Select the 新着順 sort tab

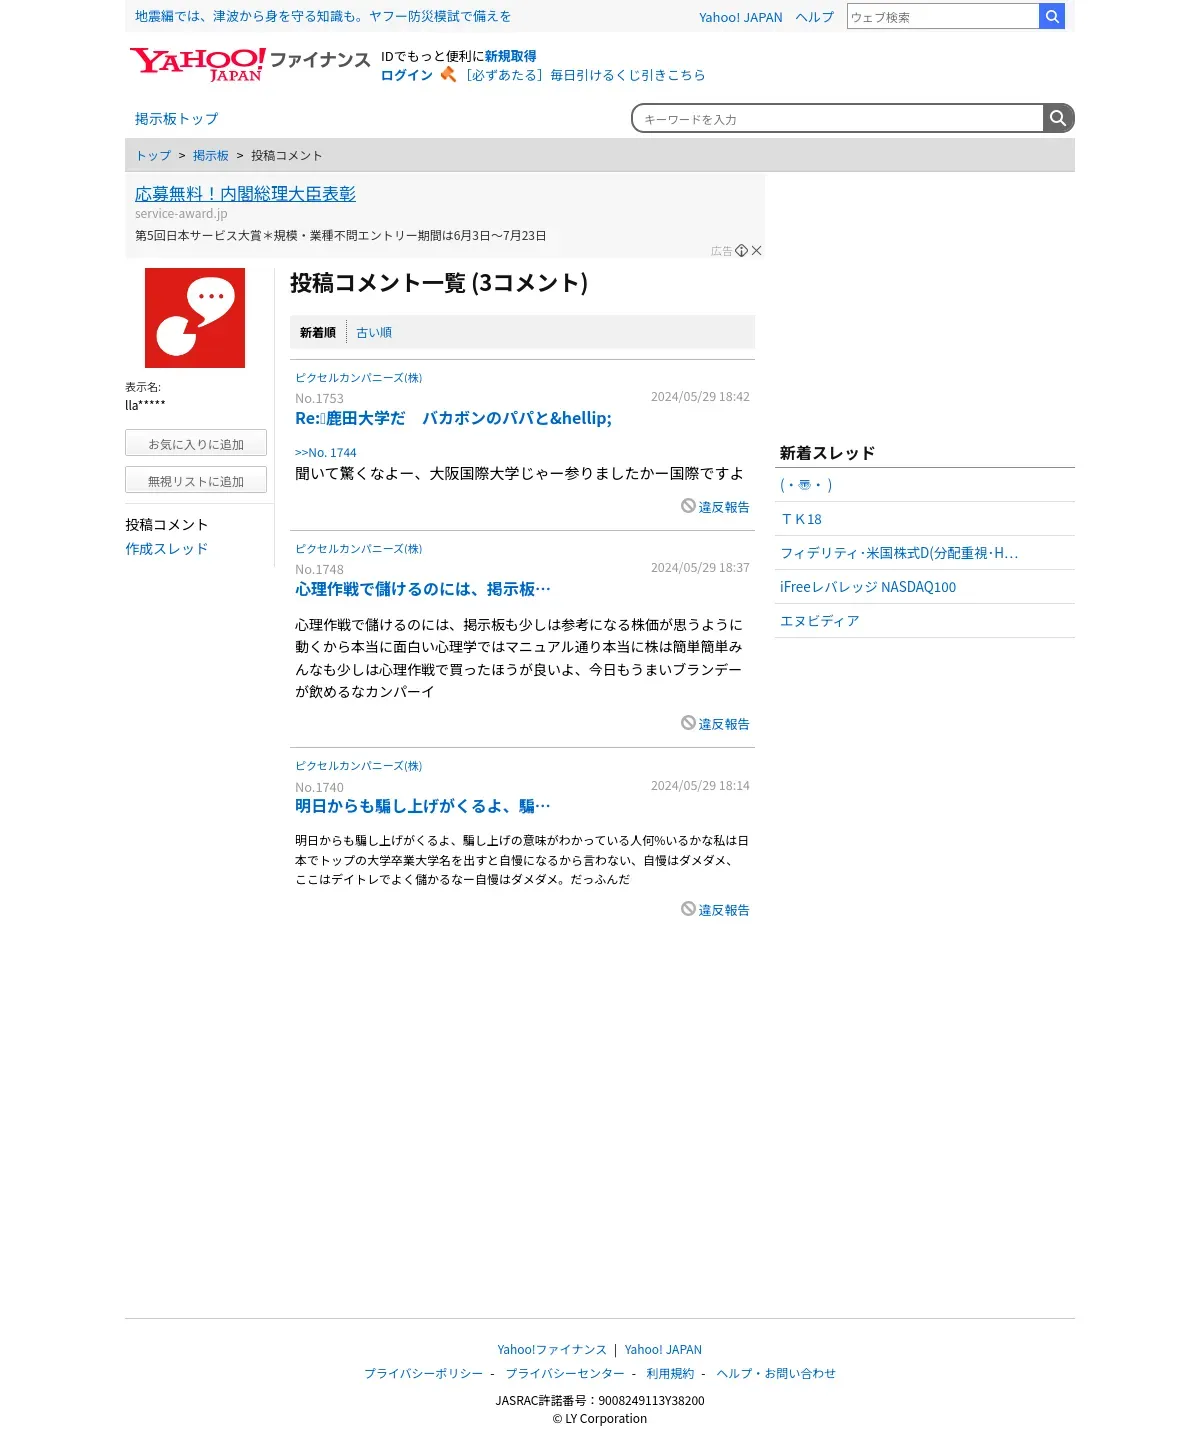318,333
